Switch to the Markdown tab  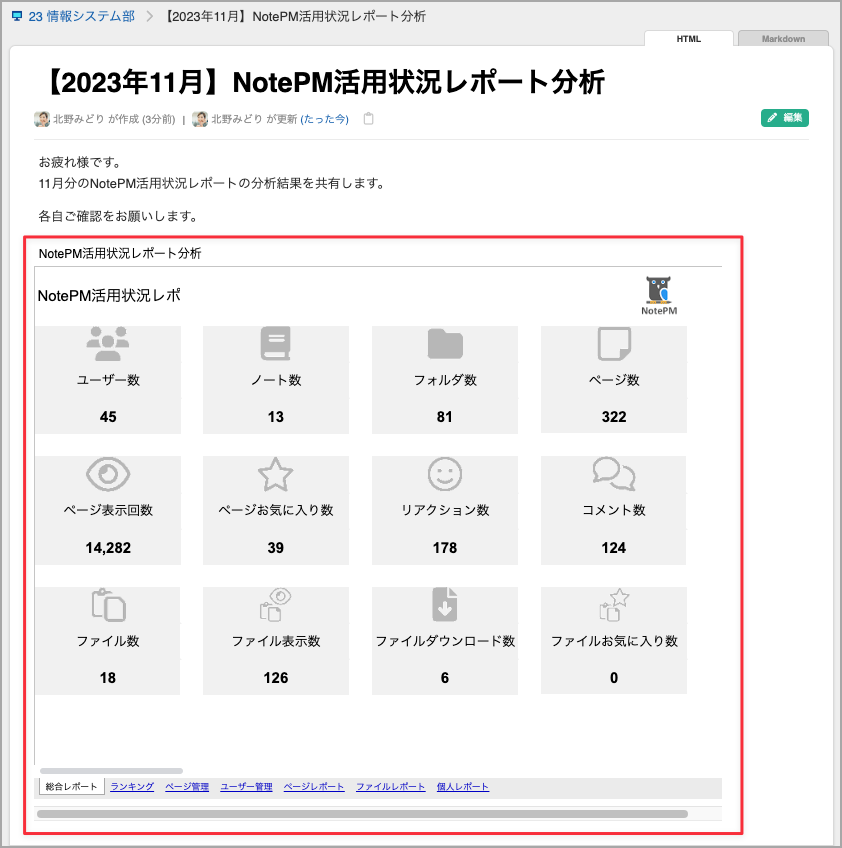(783, 39)
